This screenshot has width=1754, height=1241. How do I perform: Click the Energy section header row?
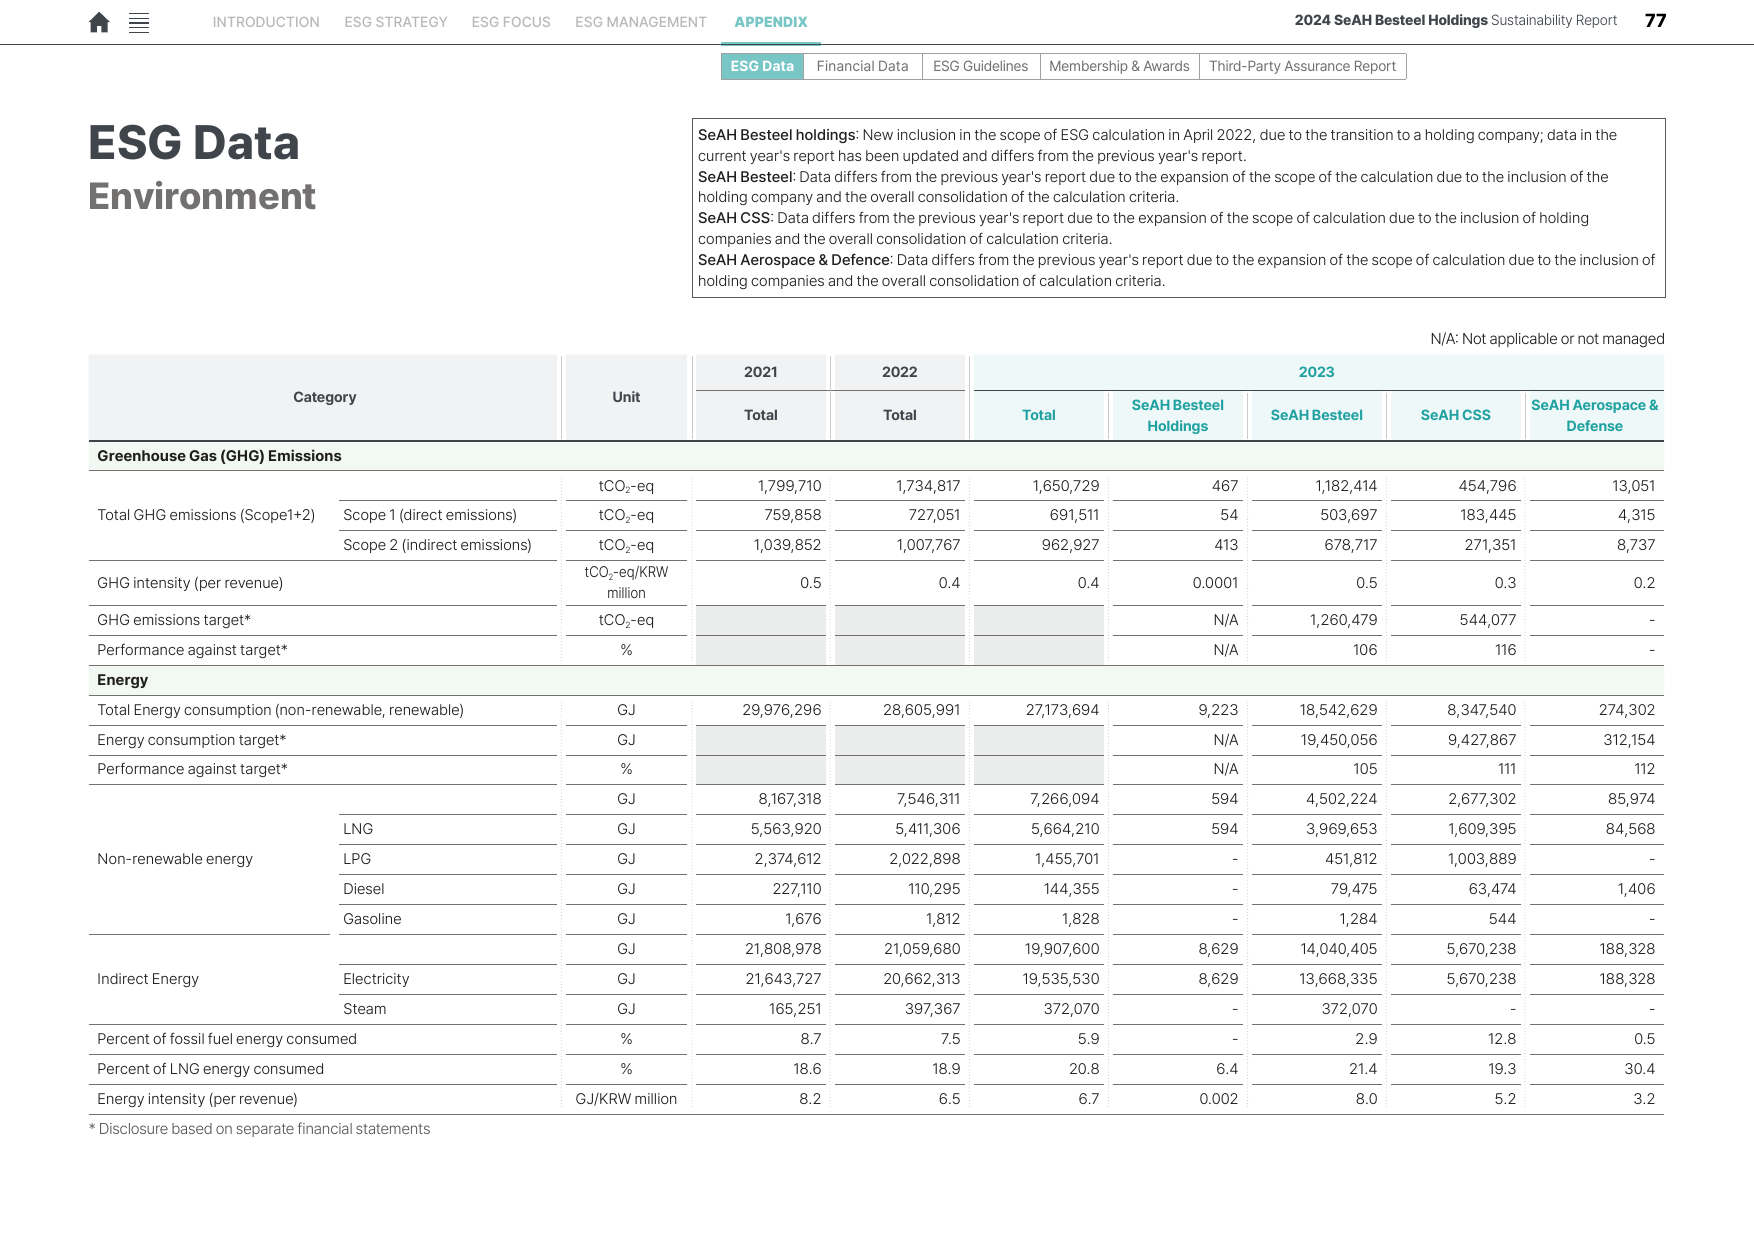coord(876,680)
